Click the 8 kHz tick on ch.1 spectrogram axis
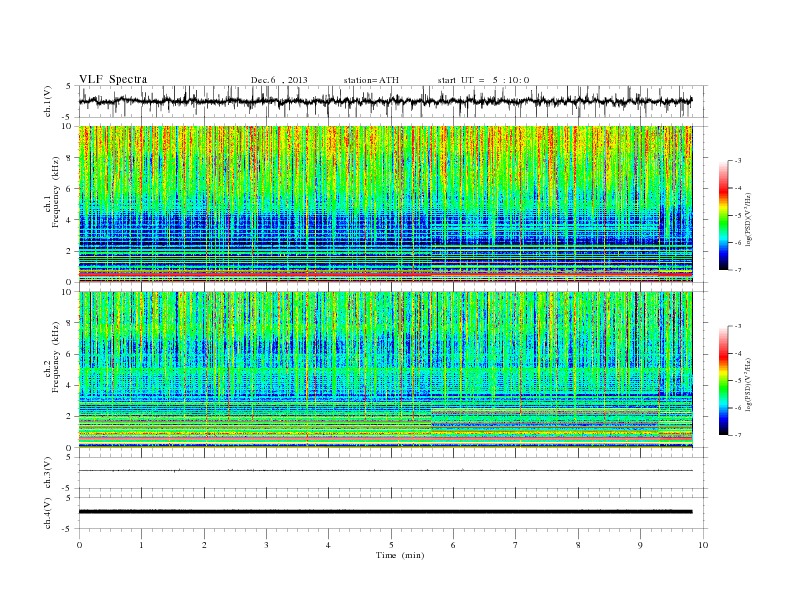Image resolution: width=792 pixels, height=612 pixels. click(x=70, y=158)
